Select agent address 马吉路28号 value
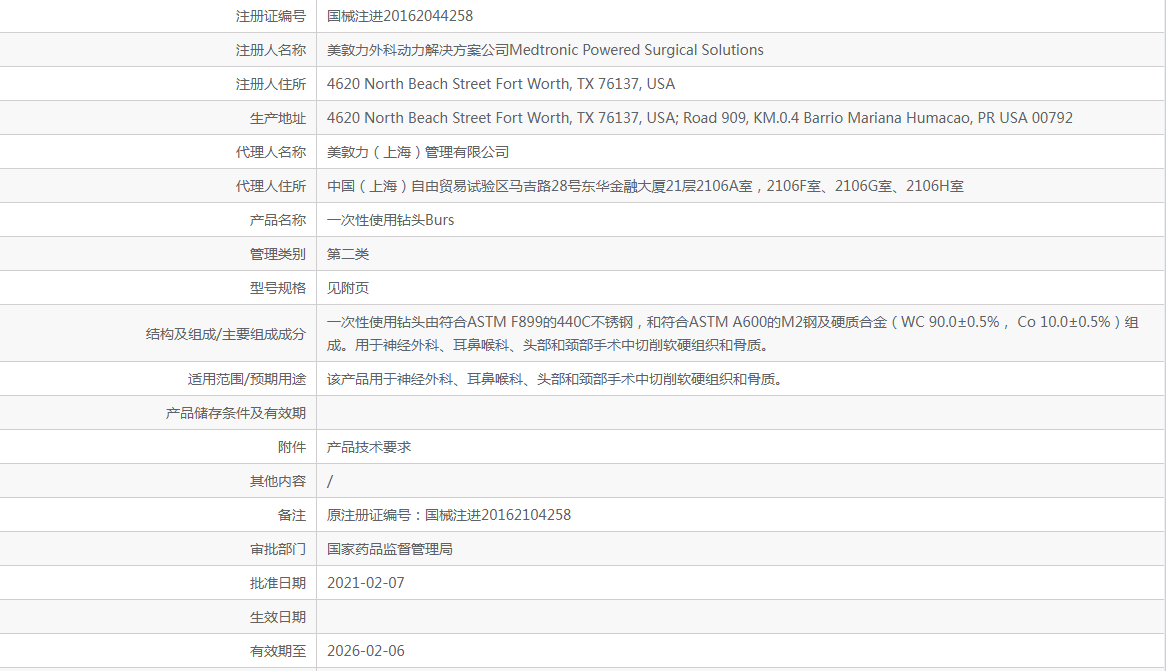 pyautogui.click(x=645, y=186)
